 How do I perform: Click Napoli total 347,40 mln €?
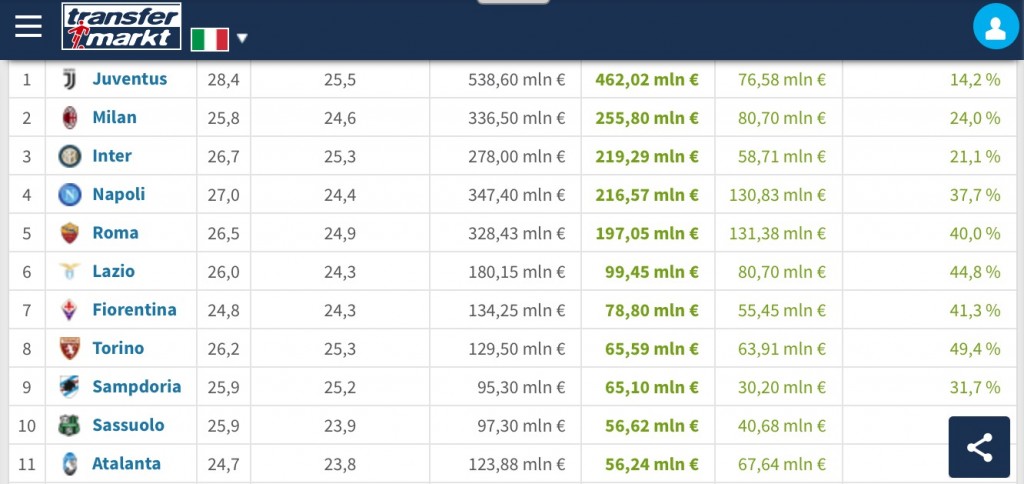pos(517,195)
